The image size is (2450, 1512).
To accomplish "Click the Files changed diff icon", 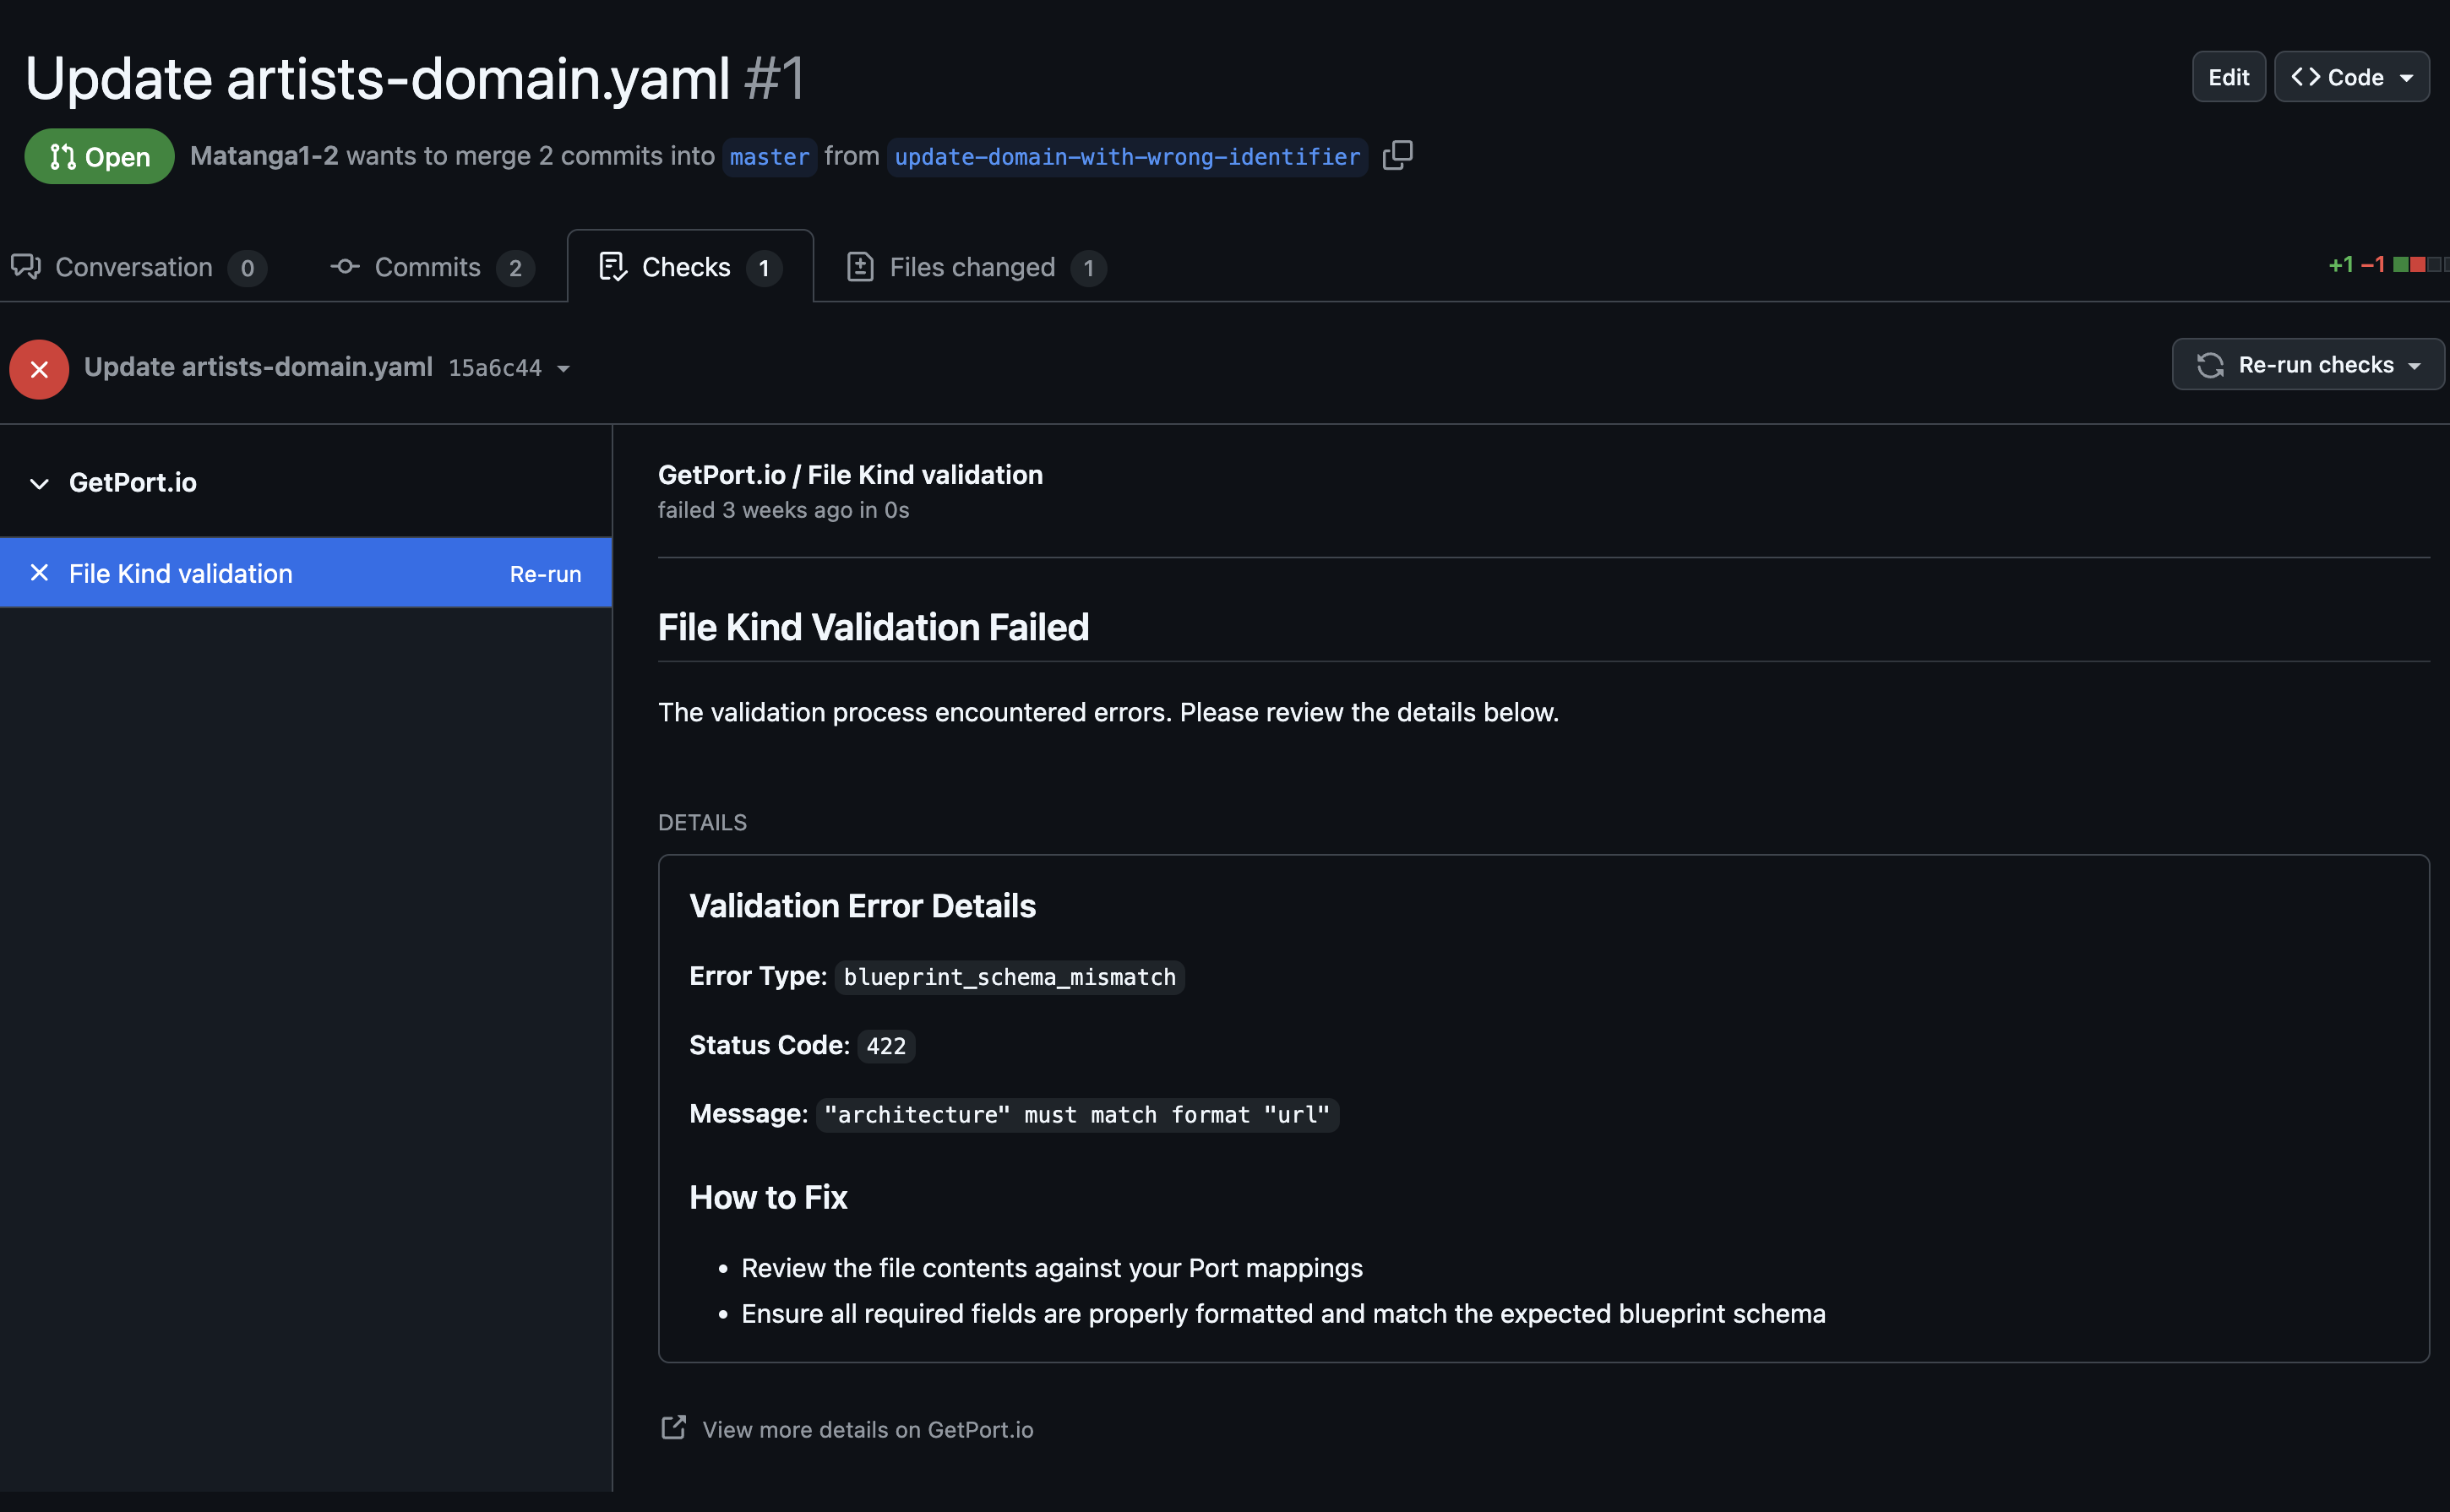I will pos(860,266).
